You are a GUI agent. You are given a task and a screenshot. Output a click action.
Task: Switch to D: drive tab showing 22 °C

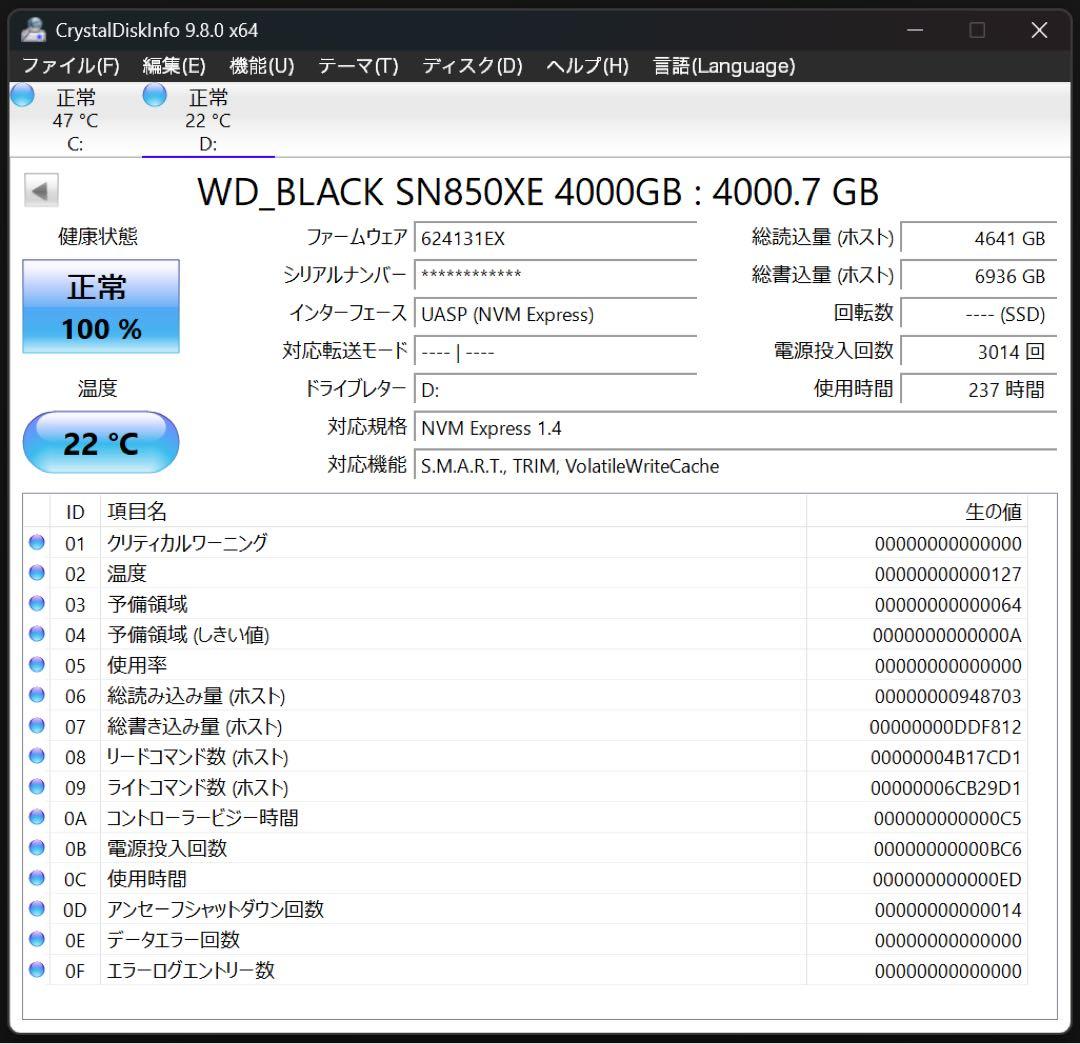tap(209, 120)
